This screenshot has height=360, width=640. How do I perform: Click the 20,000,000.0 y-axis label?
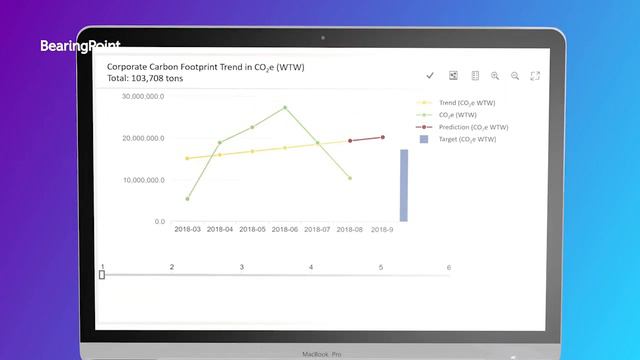pos(143,138)
